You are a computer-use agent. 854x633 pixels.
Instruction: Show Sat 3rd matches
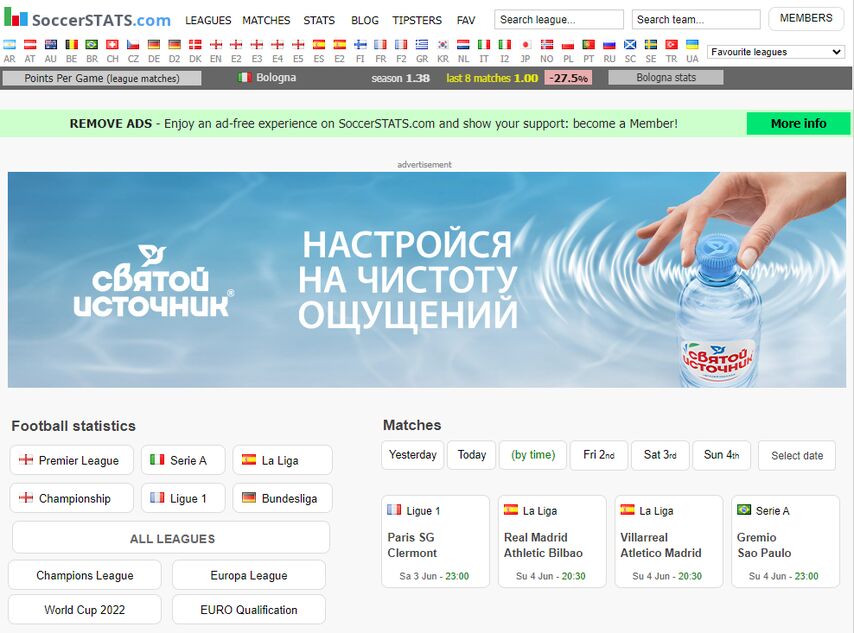pos(660,455)
